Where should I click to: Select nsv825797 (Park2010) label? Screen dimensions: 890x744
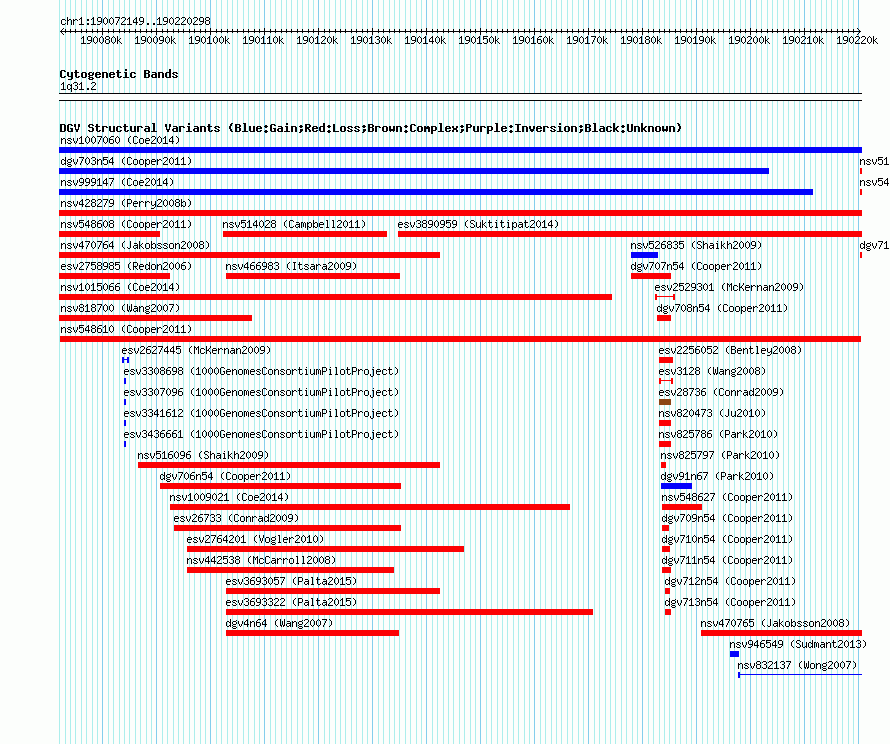coord(720,455)
